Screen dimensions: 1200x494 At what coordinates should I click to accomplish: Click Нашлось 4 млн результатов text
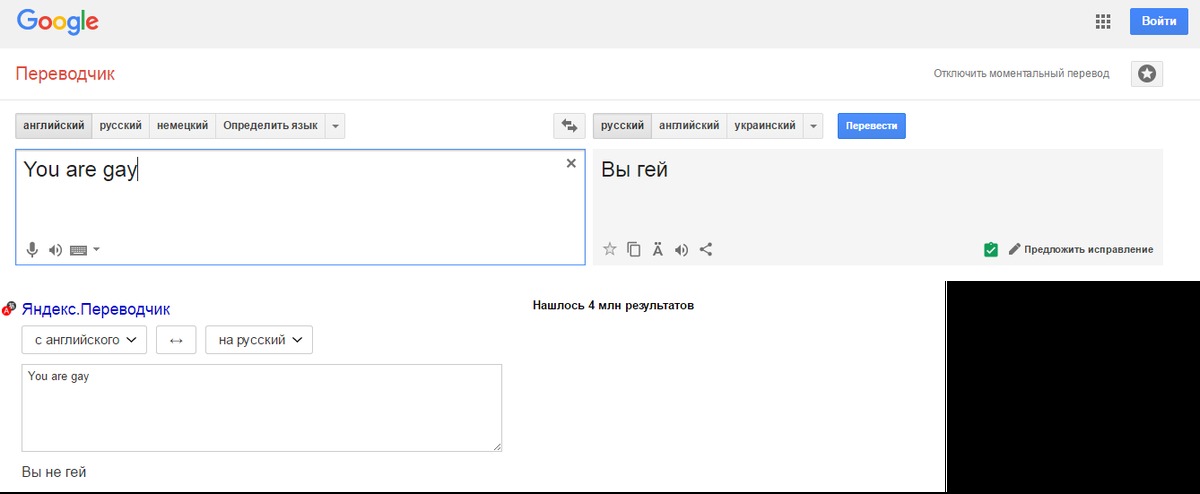click(x=613, y=305)
